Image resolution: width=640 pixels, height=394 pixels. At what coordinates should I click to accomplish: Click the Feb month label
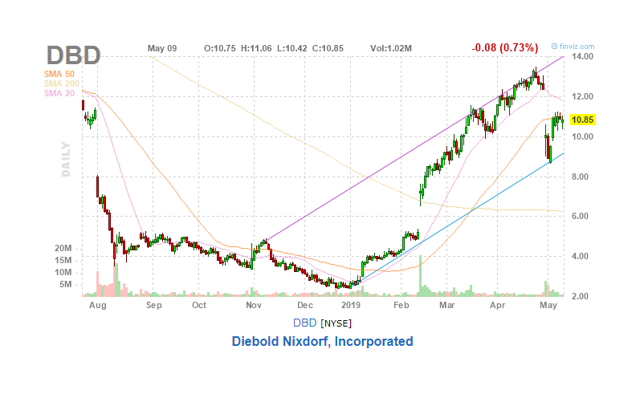point(401,305)
